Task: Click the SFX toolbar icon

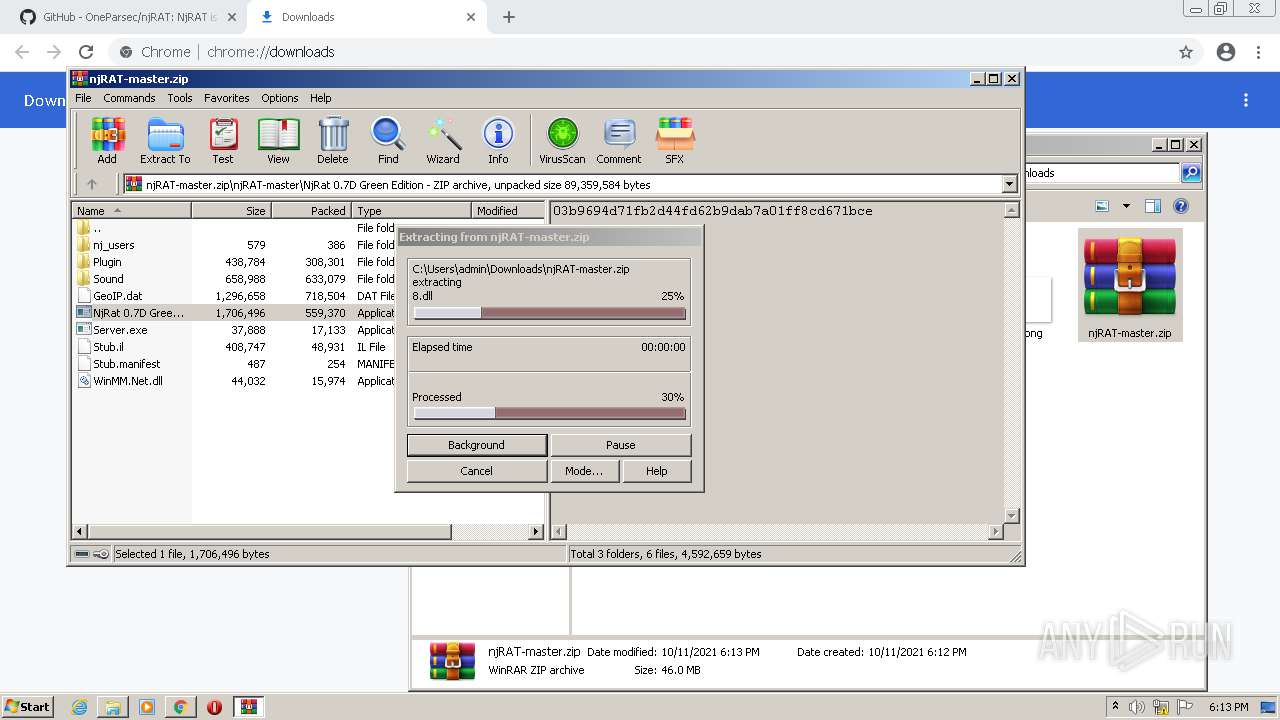Action: click(675, 140)
